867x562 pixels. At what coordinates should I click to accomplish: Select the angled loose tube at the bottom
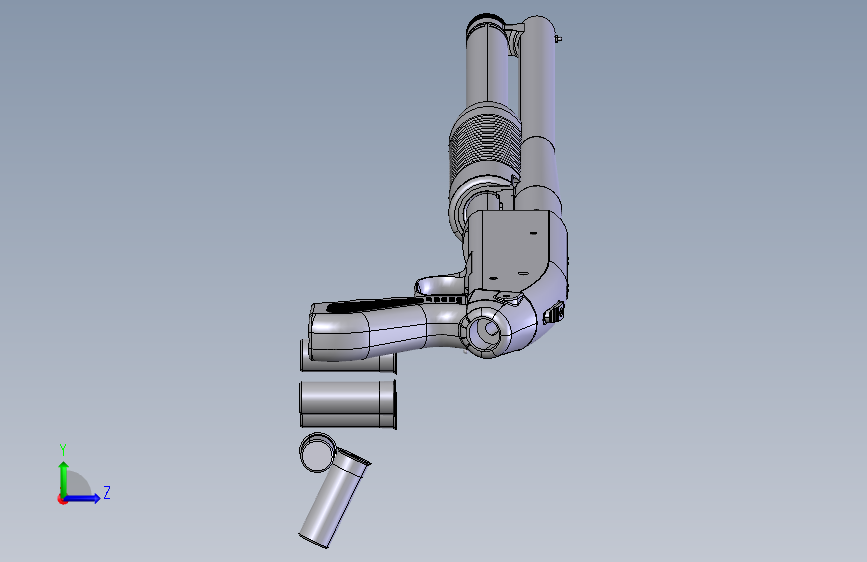[x=334, y=499]
